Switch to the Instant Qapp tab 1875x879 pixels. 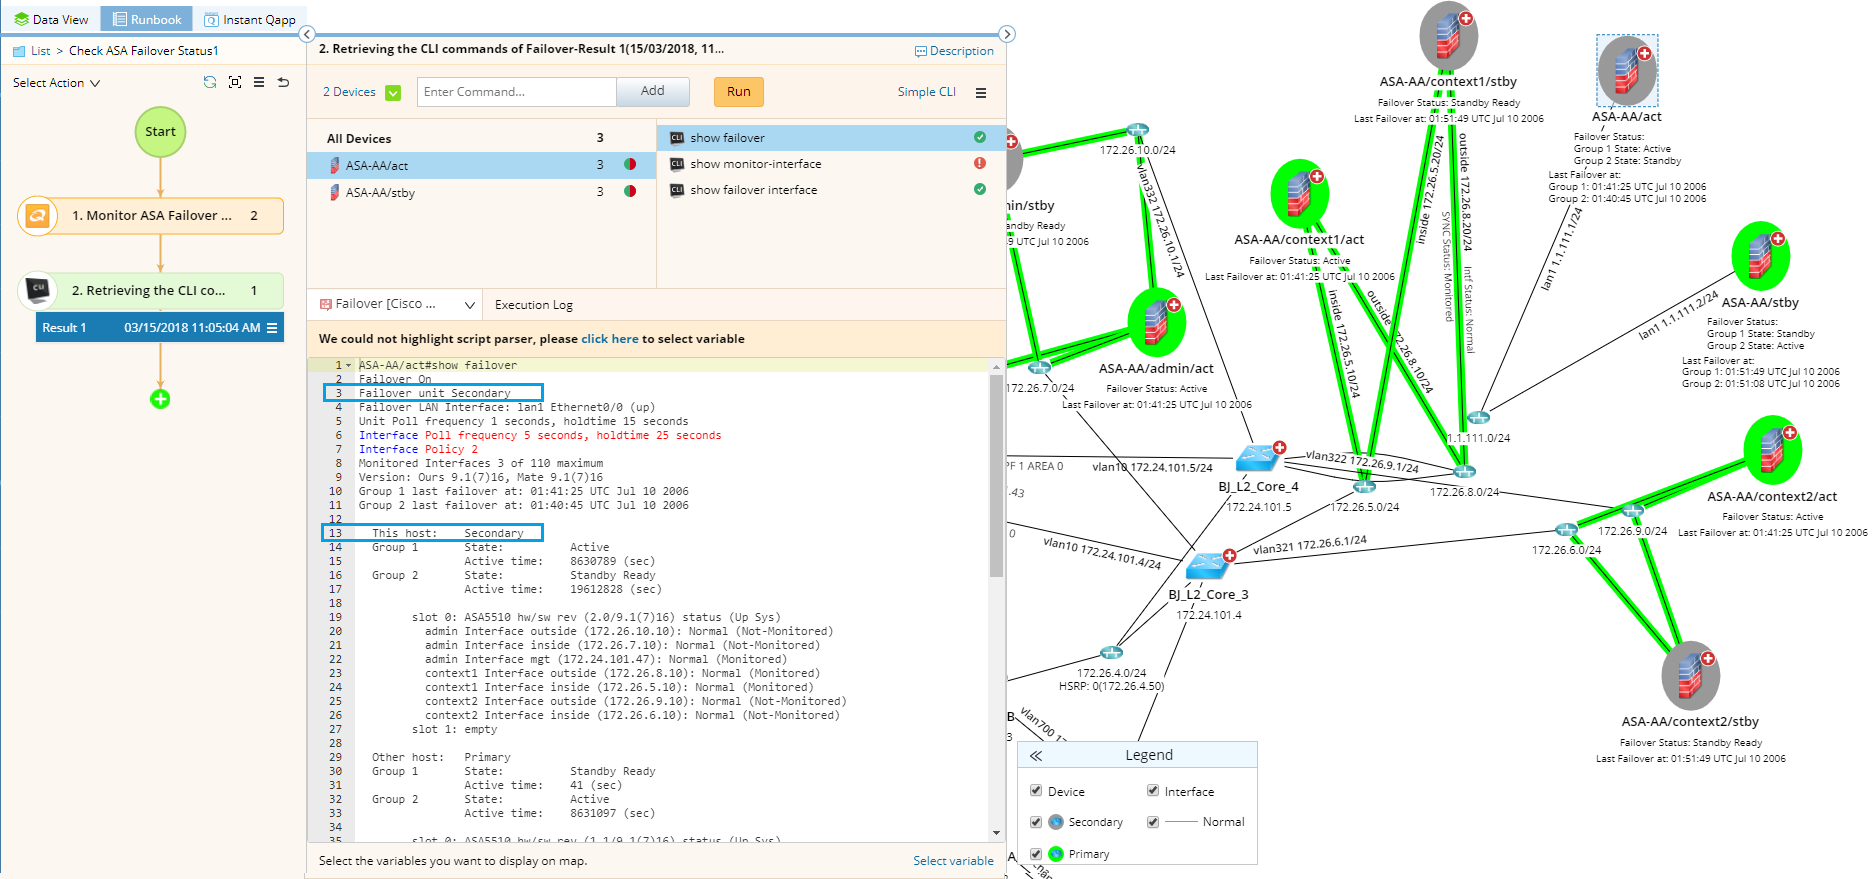(249, 19)
